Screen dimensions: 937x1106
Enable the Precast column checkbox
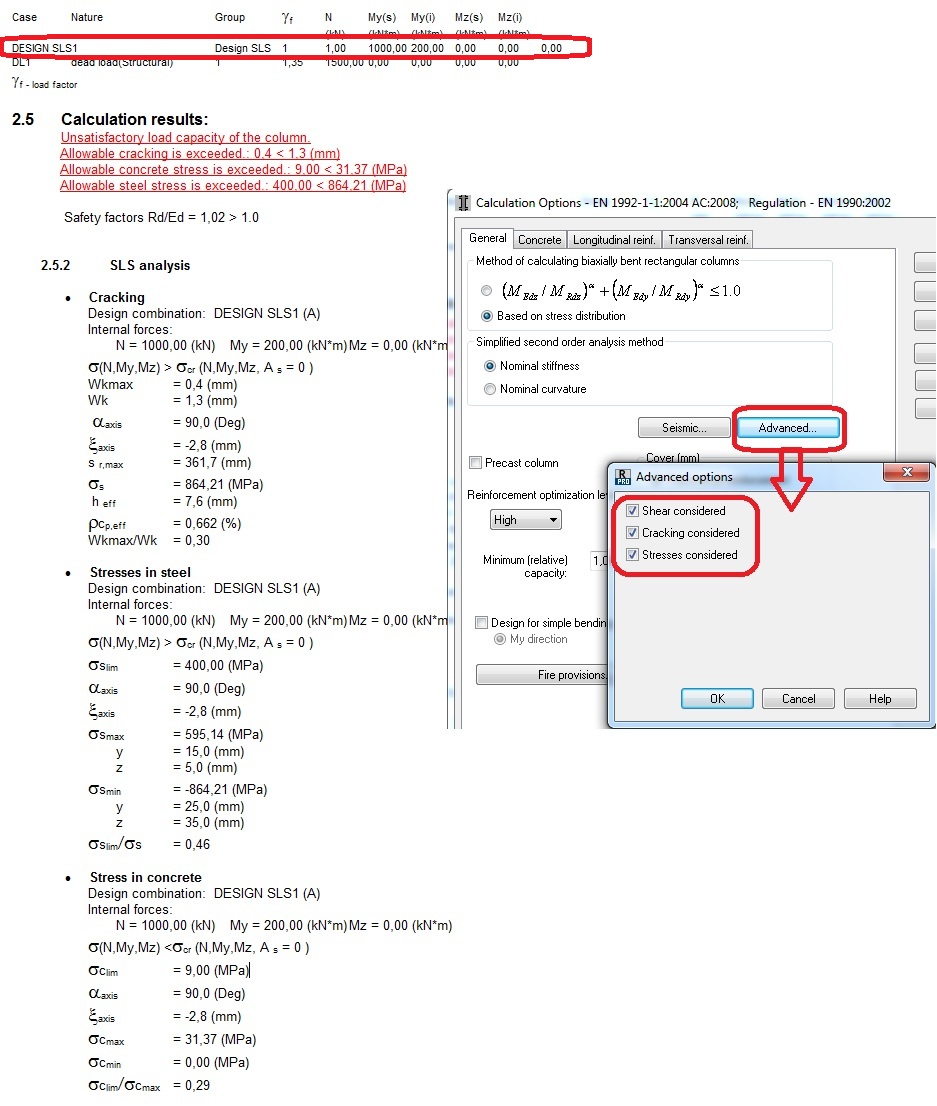tap(476, 463)
